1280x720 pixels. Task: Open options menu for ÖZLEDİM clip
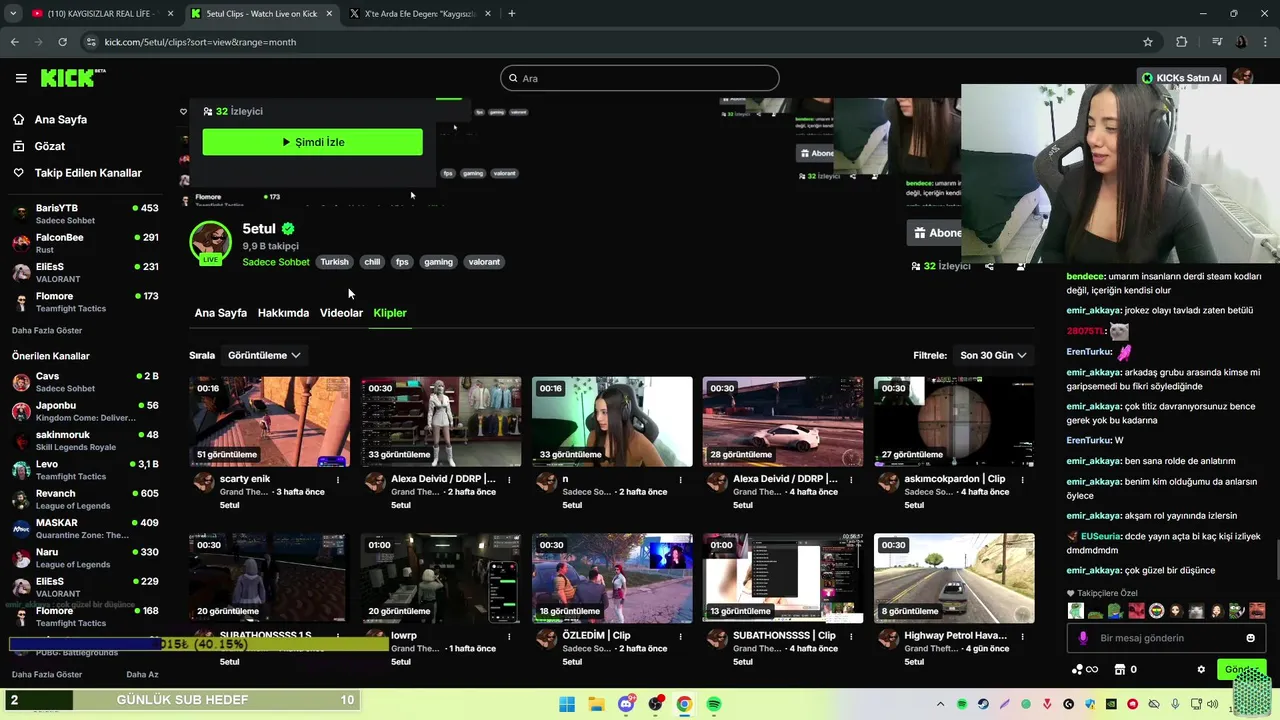(x=680, y=636)
